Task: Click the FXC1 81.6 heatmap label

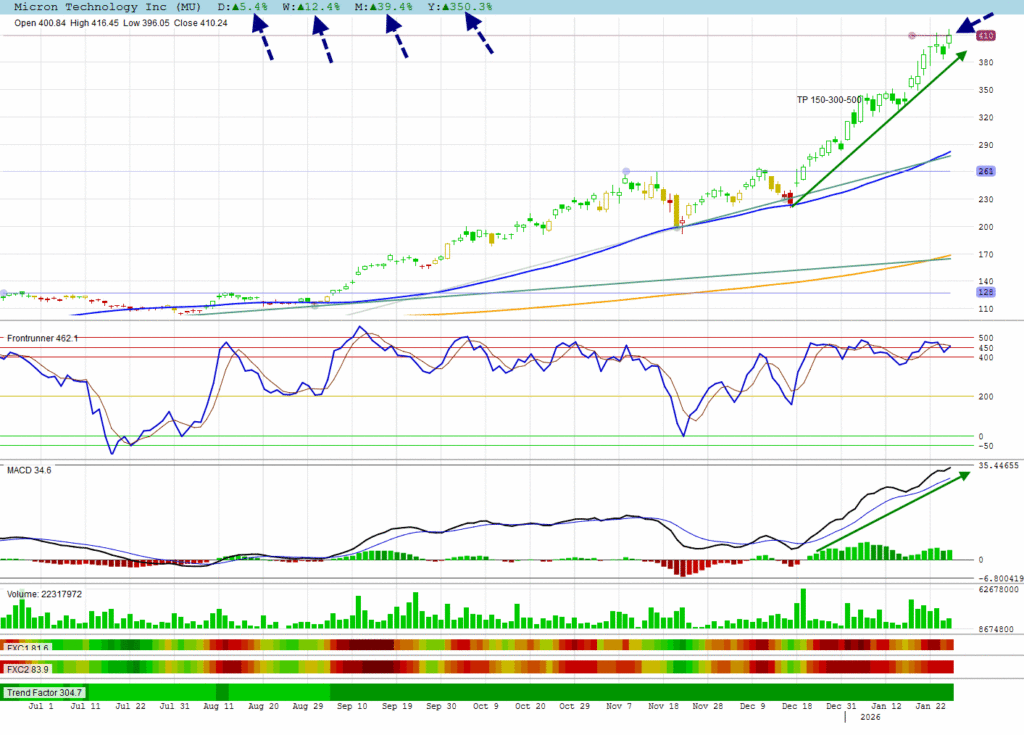Action: 27,648
